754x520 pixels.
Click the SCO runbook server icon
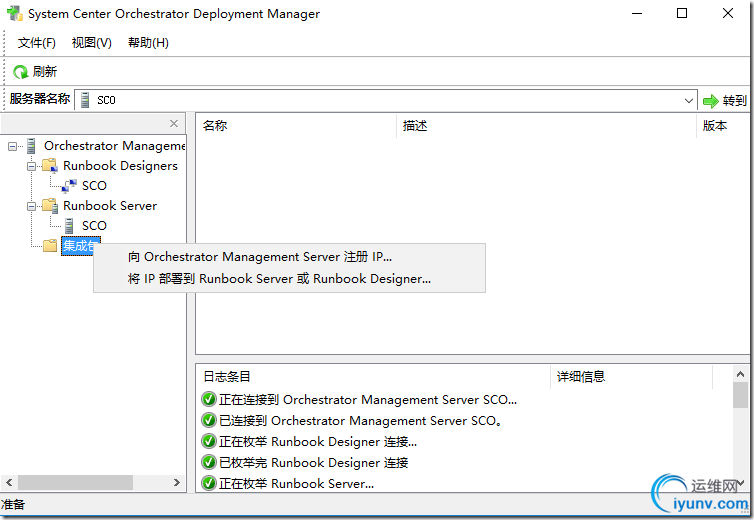[x=69, y=226]
